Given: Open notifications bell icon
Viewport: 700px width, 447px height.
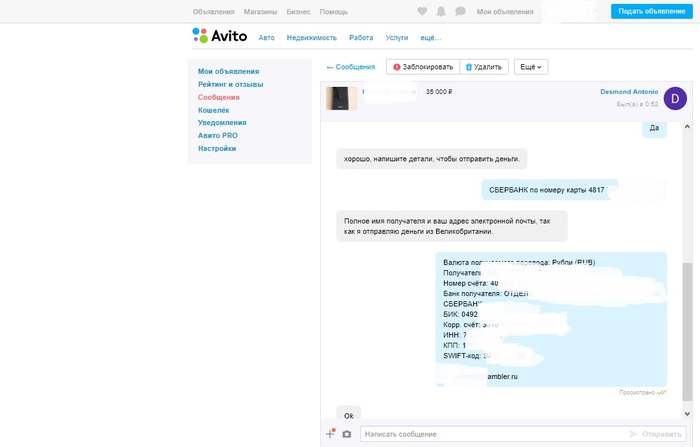Looking at the screenshot, I should point(441,11).
